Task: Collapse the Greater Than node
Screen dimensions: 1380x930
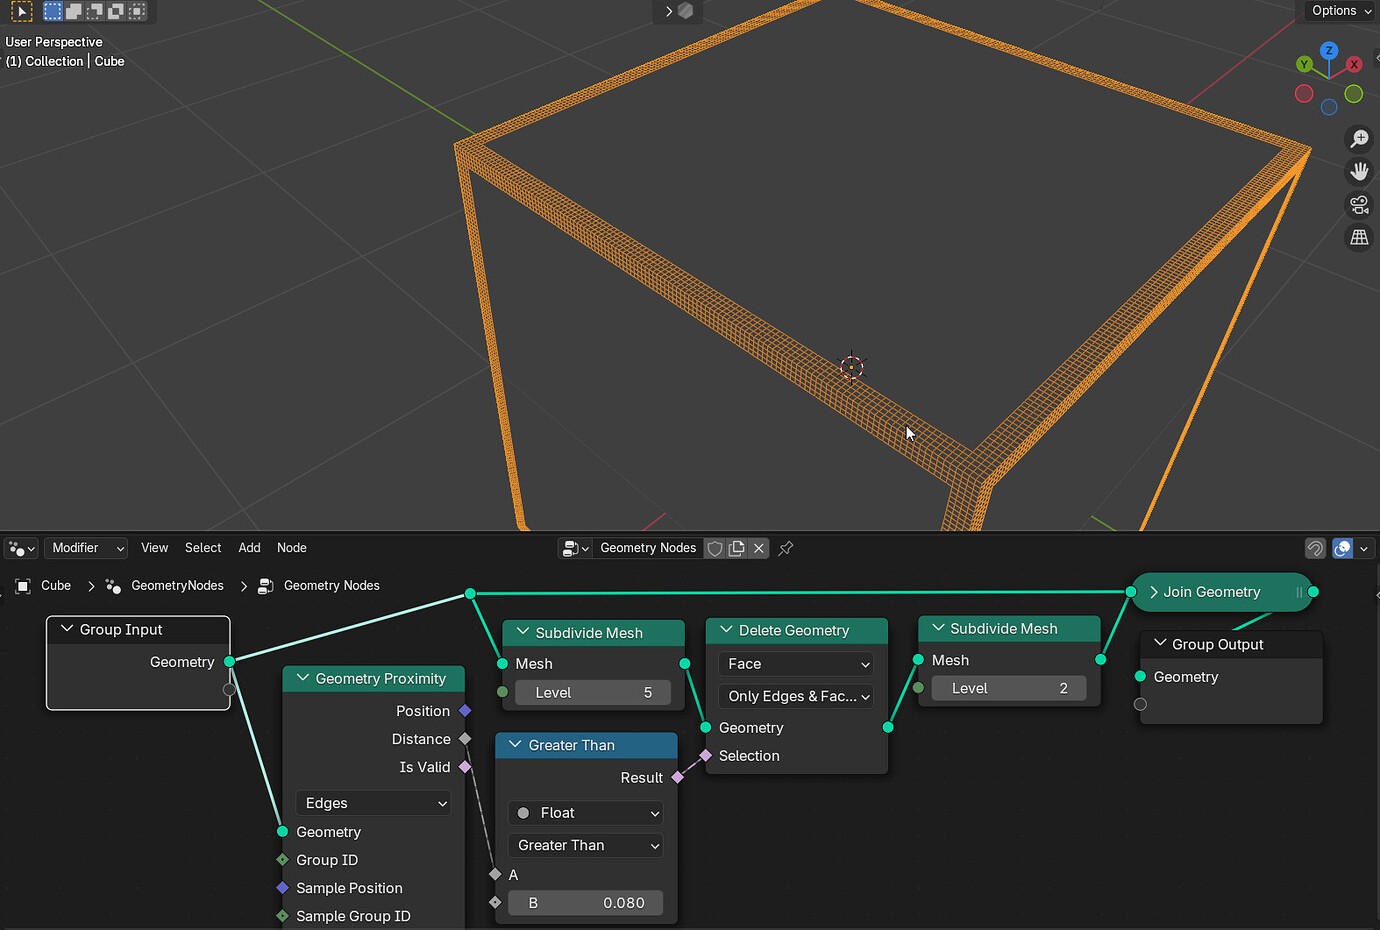Action: [x=515, y=745]
